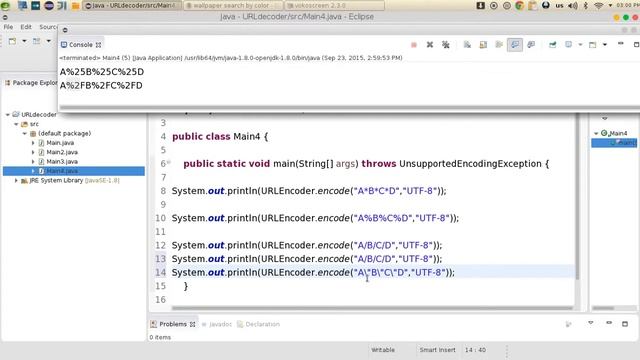Screen dimensions: 640x360
Task: Expand the JRE System Library node
Action: pos(16,180)
